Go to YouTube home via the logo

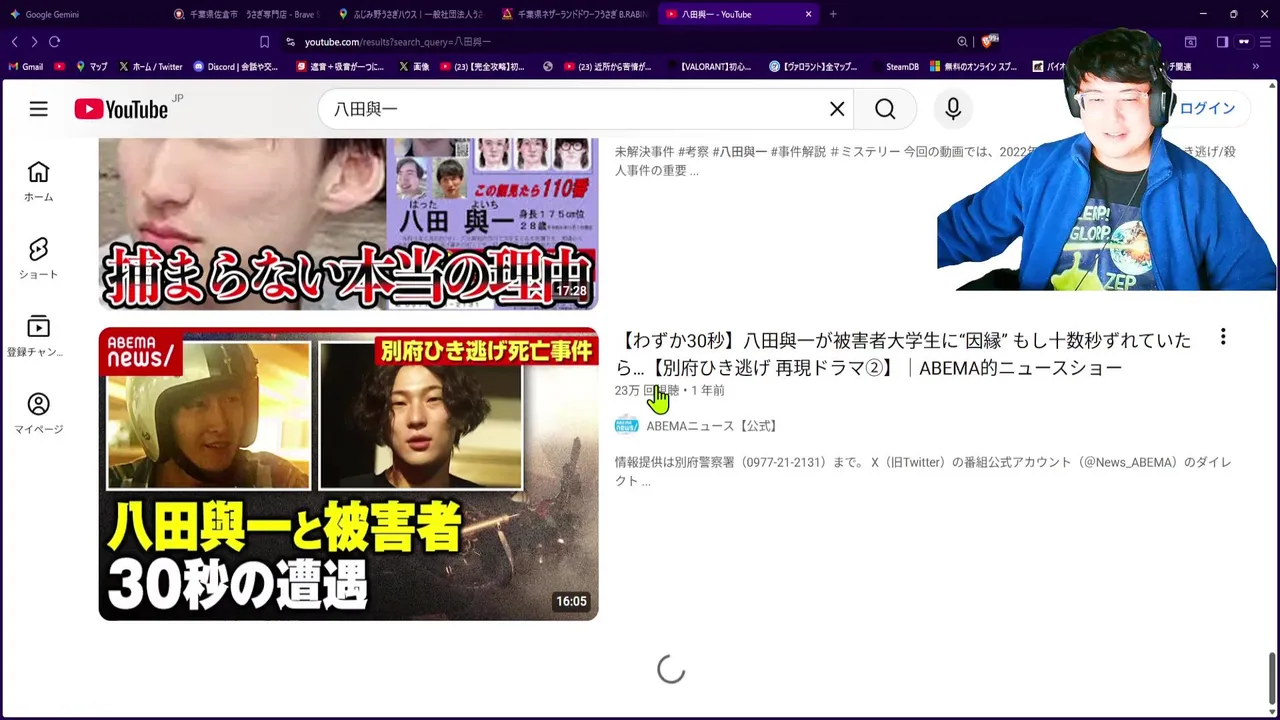point(121,109)
